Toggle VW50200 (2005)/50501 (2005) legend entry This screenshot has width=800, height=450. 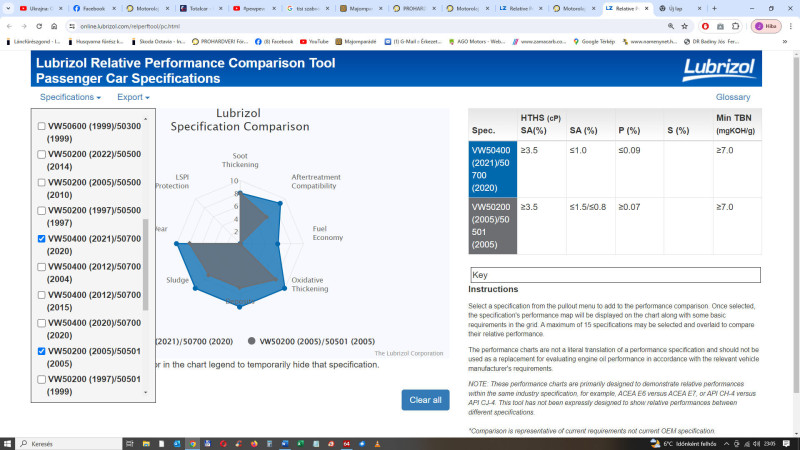click(311, 341)
